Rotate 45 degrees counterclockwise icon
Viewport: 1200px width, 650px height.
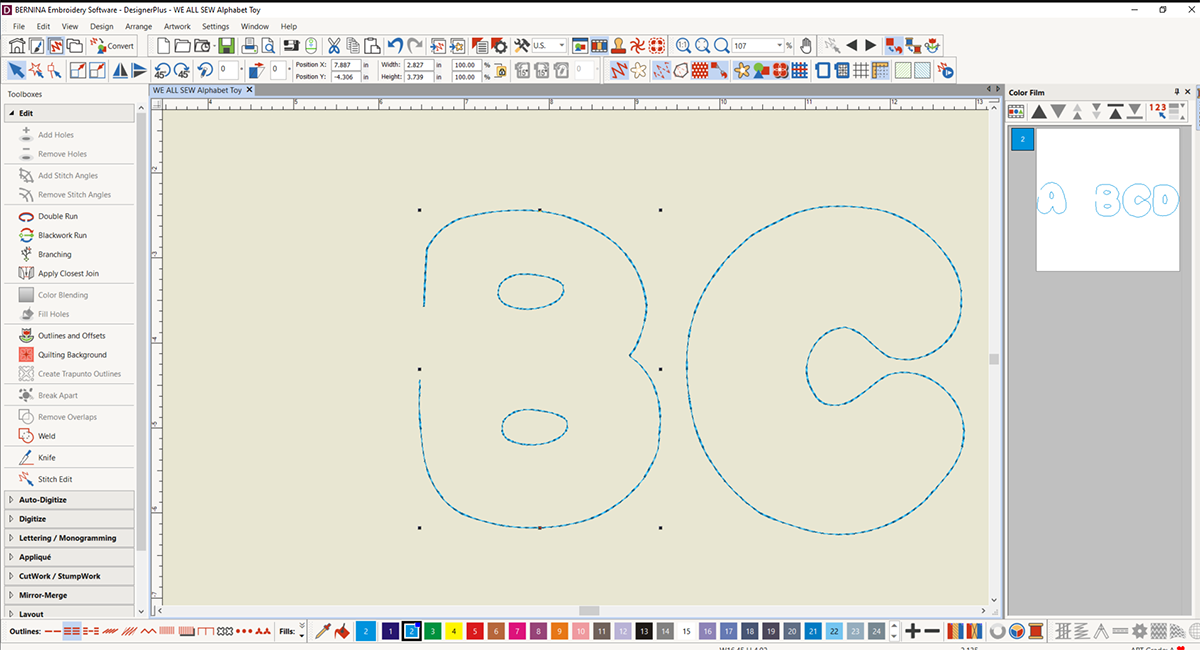[x=162, y=70]
